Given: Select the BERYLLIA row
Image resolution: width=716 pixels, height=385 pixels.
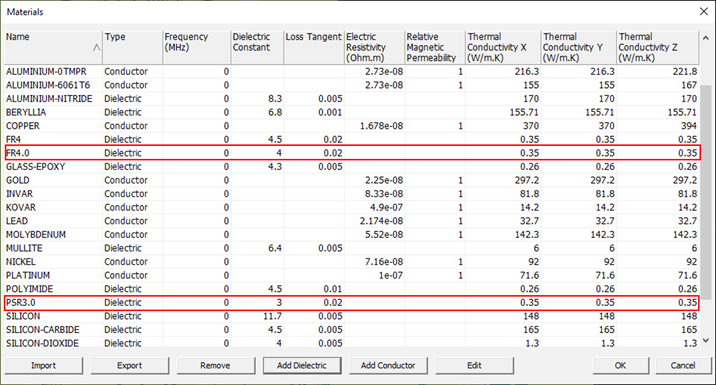Looking at the screenshot, I should (x=352, y=112).
